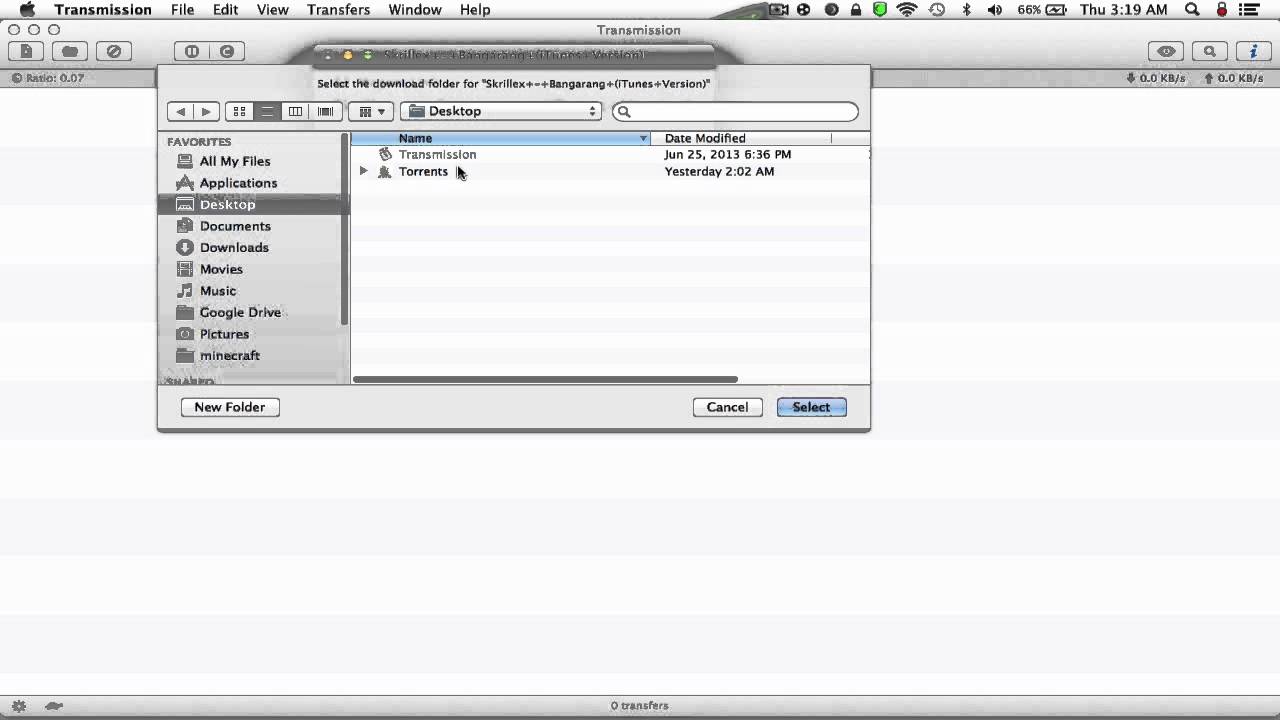Toggle the turtle speed limit icon

click(54, 706)
